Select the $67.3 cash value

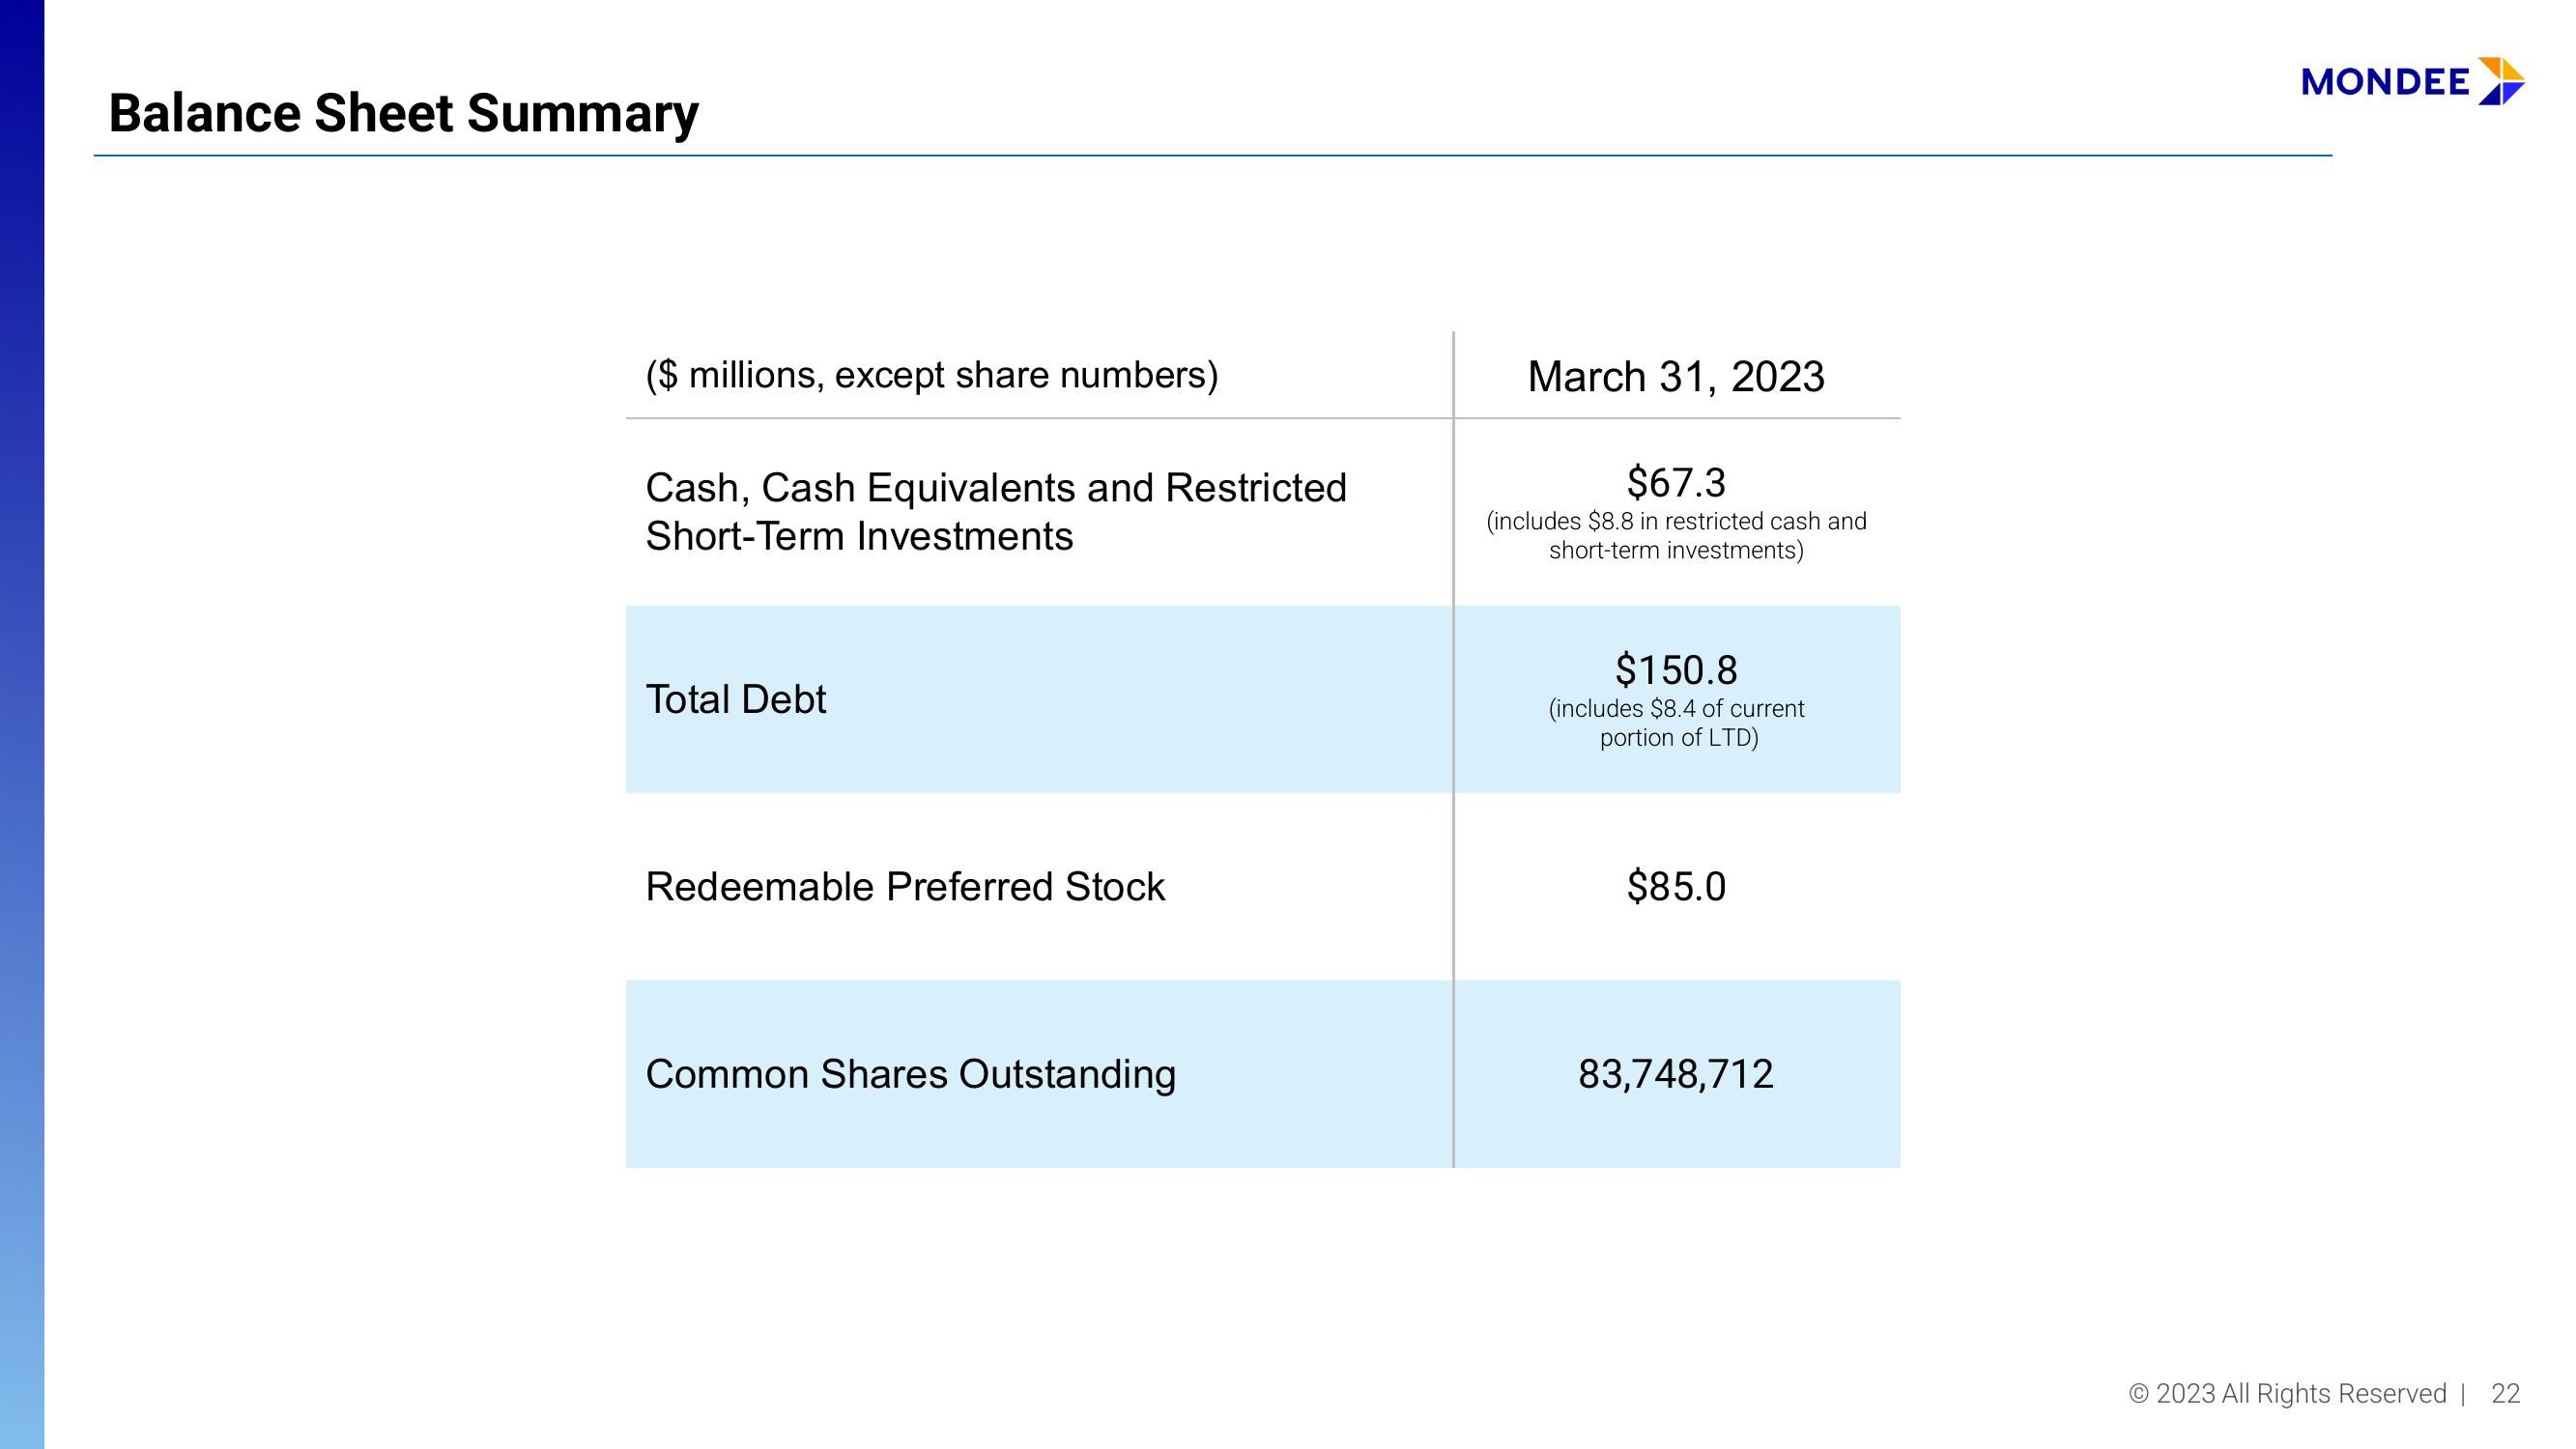pos(1676,482)
